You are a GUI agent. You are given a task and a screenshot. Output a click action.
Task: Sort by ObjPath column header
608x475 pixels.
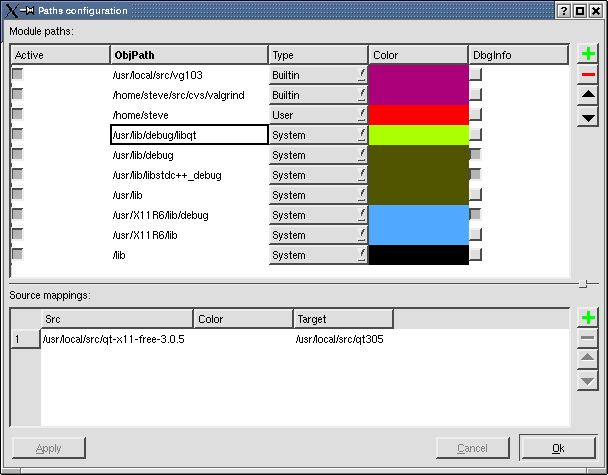[188, 54]
